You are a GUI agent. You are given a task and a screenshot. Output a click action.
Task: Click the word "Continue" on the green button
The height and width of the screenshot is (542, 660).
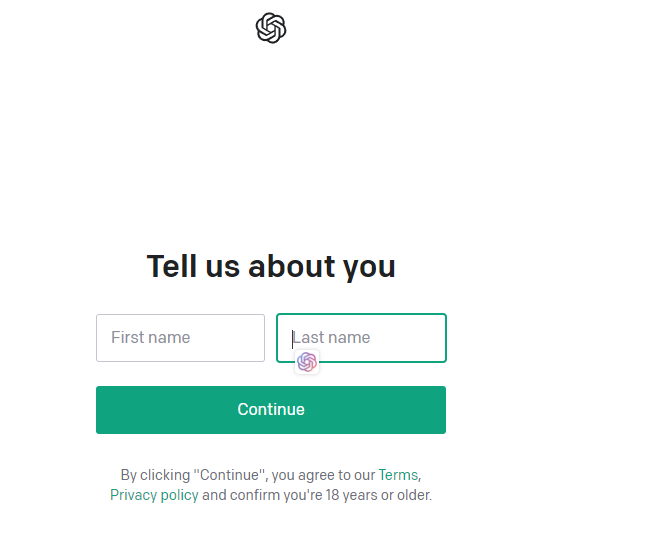click(x=271, y=410)
